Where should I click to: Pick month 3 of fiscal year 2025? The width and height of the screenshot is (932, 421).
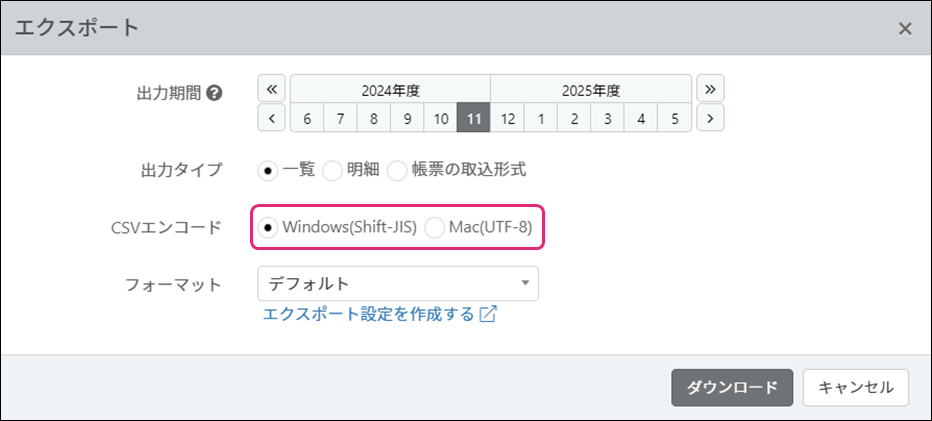pos(607,118)
